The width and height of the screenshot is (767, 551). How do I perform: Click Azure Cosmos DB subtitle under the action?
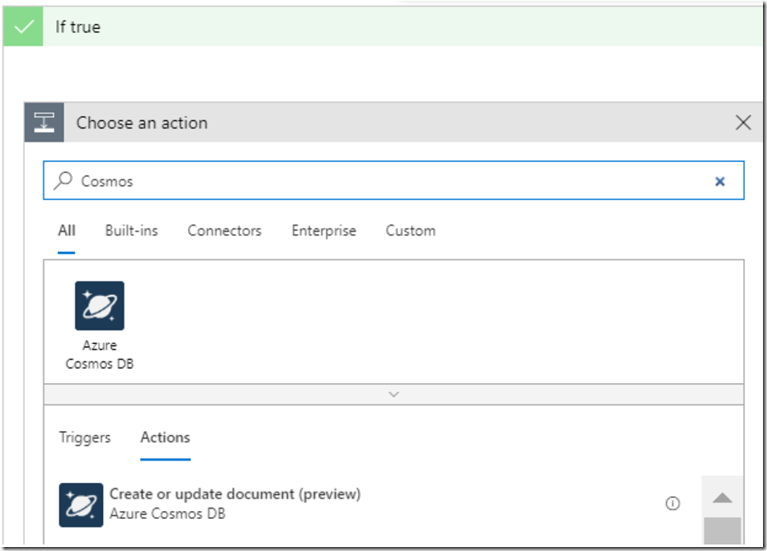pos(167,514)
